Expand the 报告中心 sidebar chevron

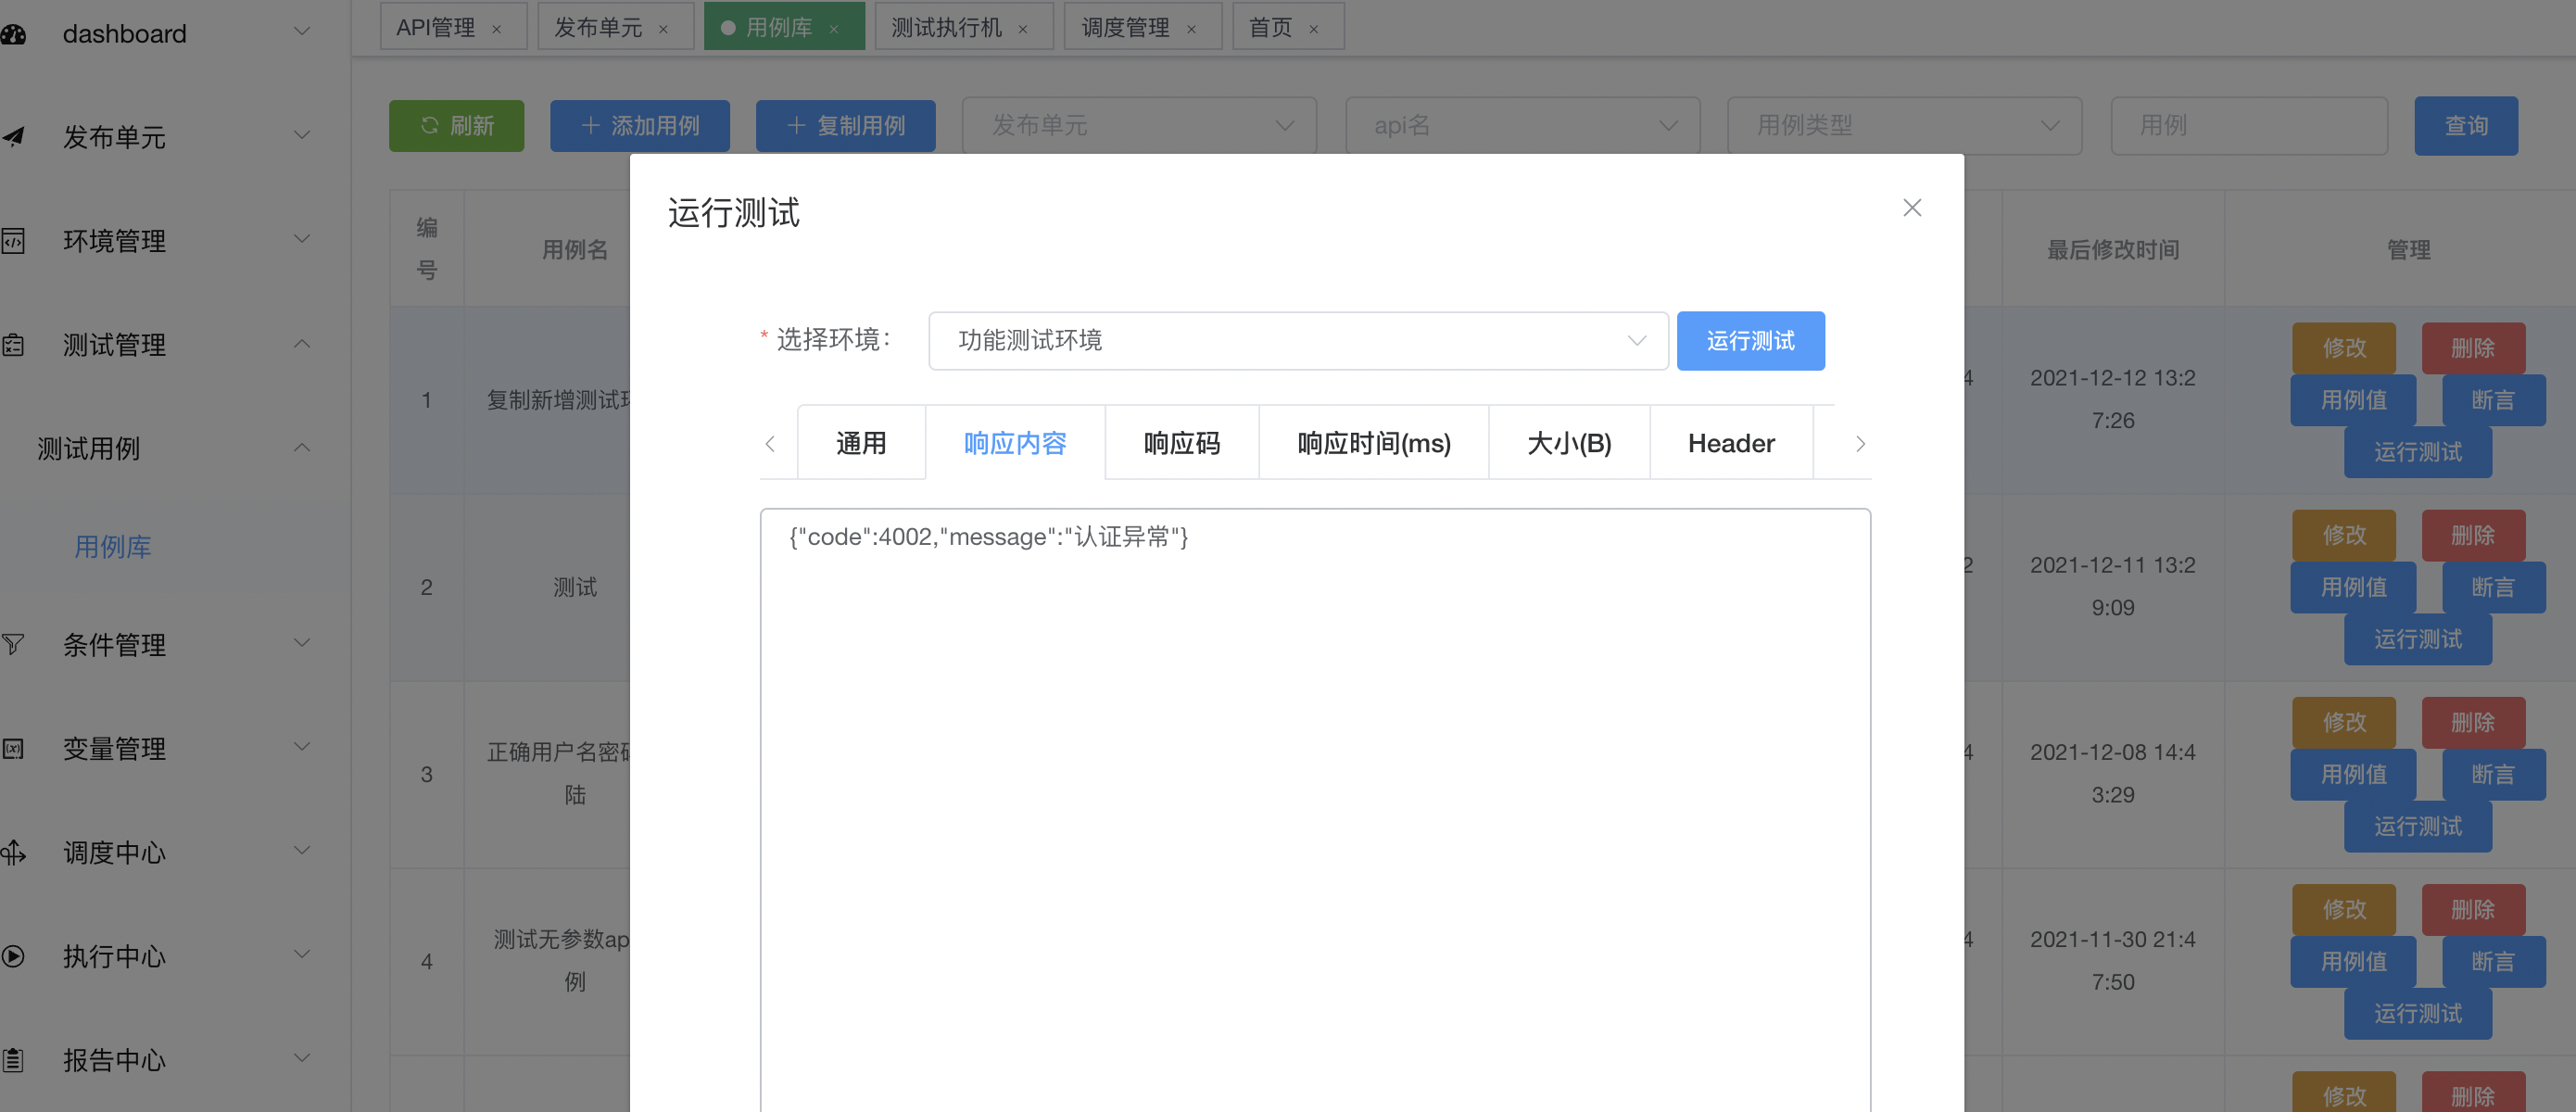pos(301,1058)
